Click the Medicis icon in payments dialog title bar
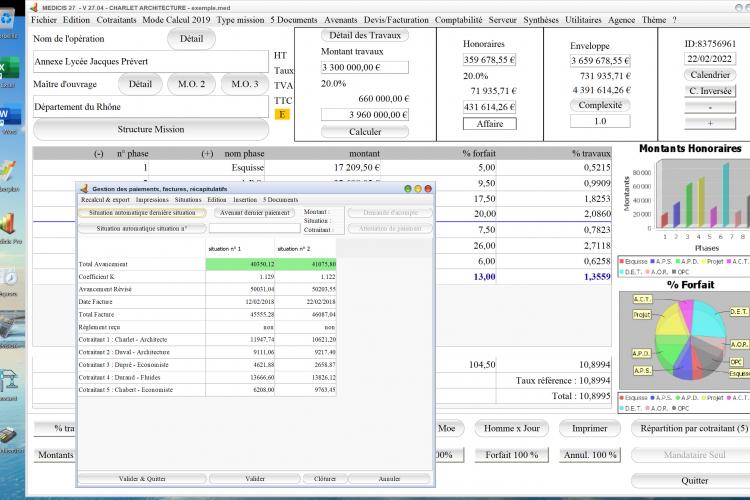 click(84, 189)
